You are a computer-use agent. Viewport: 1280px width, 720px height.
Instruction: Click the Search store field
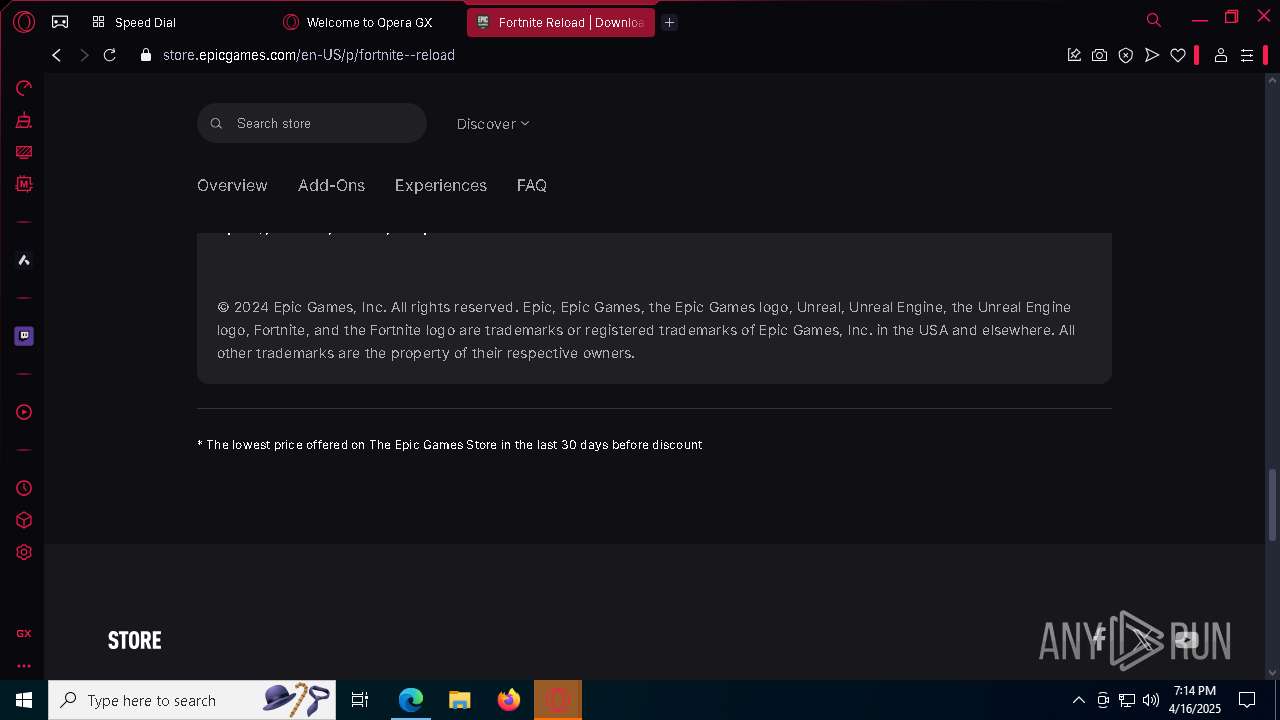[x=312, y=123]
